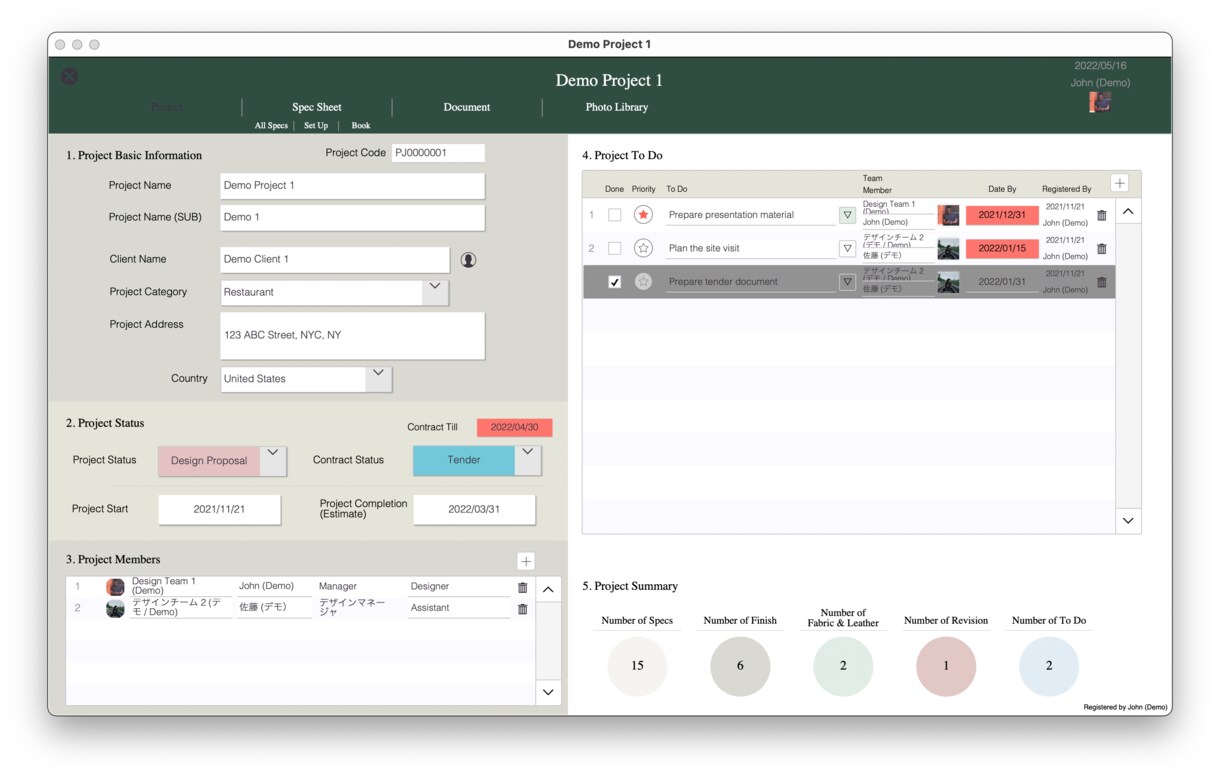
Task: Open client contact via person icon
Action: click(468, 260)
